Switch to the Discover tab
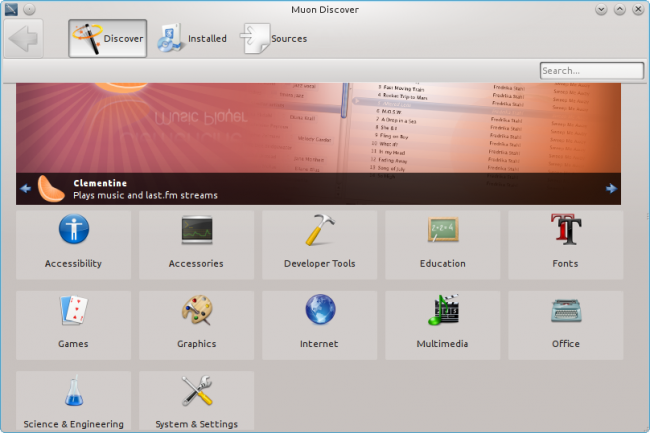This screenshot has width=650, height=433. tap(107, 39)
